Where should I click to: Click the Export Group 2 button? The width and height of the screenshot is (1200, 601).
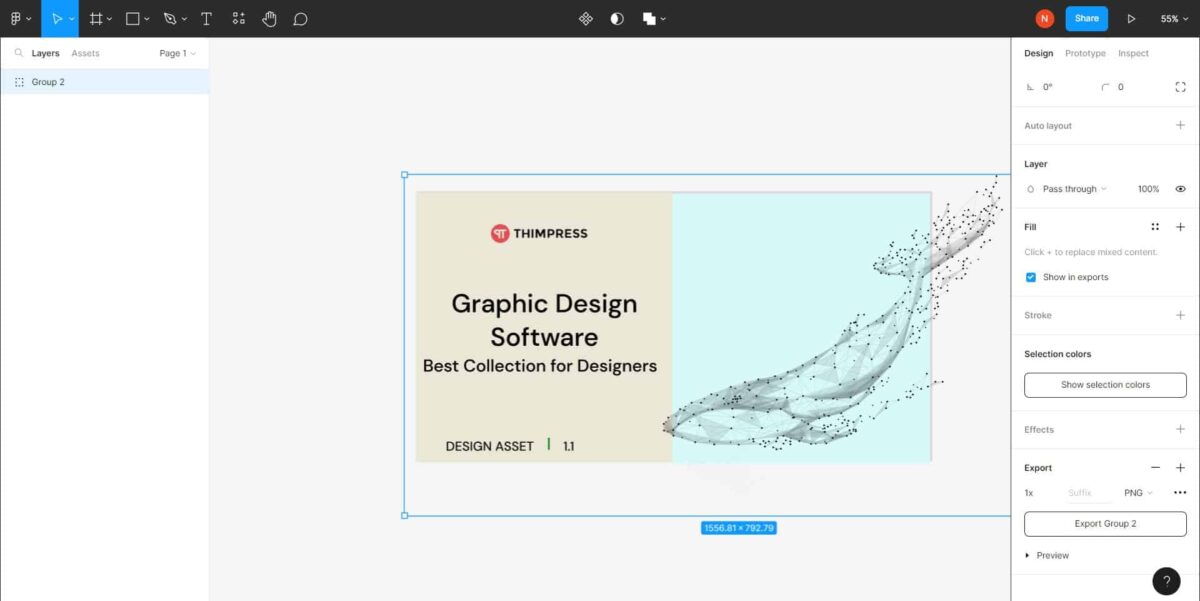click(1104, 523)
